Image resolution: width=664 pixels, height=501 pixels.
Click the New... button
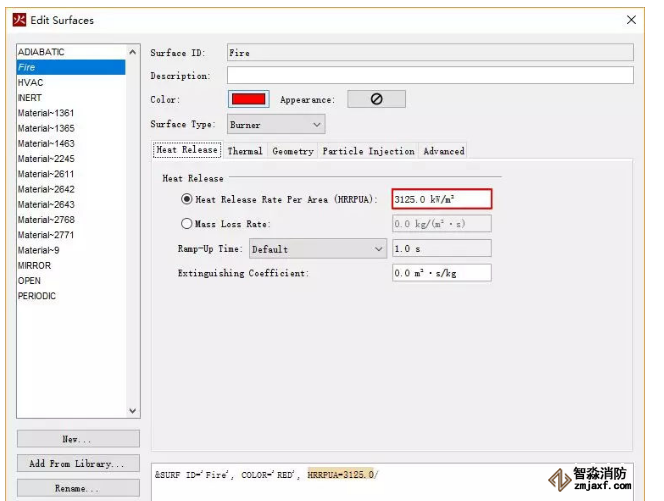[78, 439]
